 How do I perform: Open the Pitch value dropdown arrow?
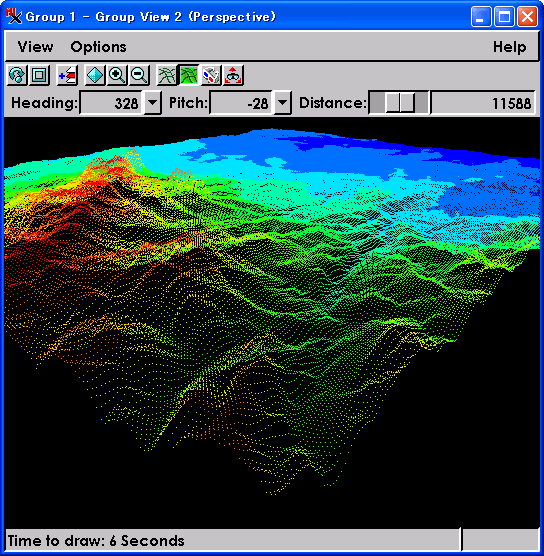tap(283, 103)
